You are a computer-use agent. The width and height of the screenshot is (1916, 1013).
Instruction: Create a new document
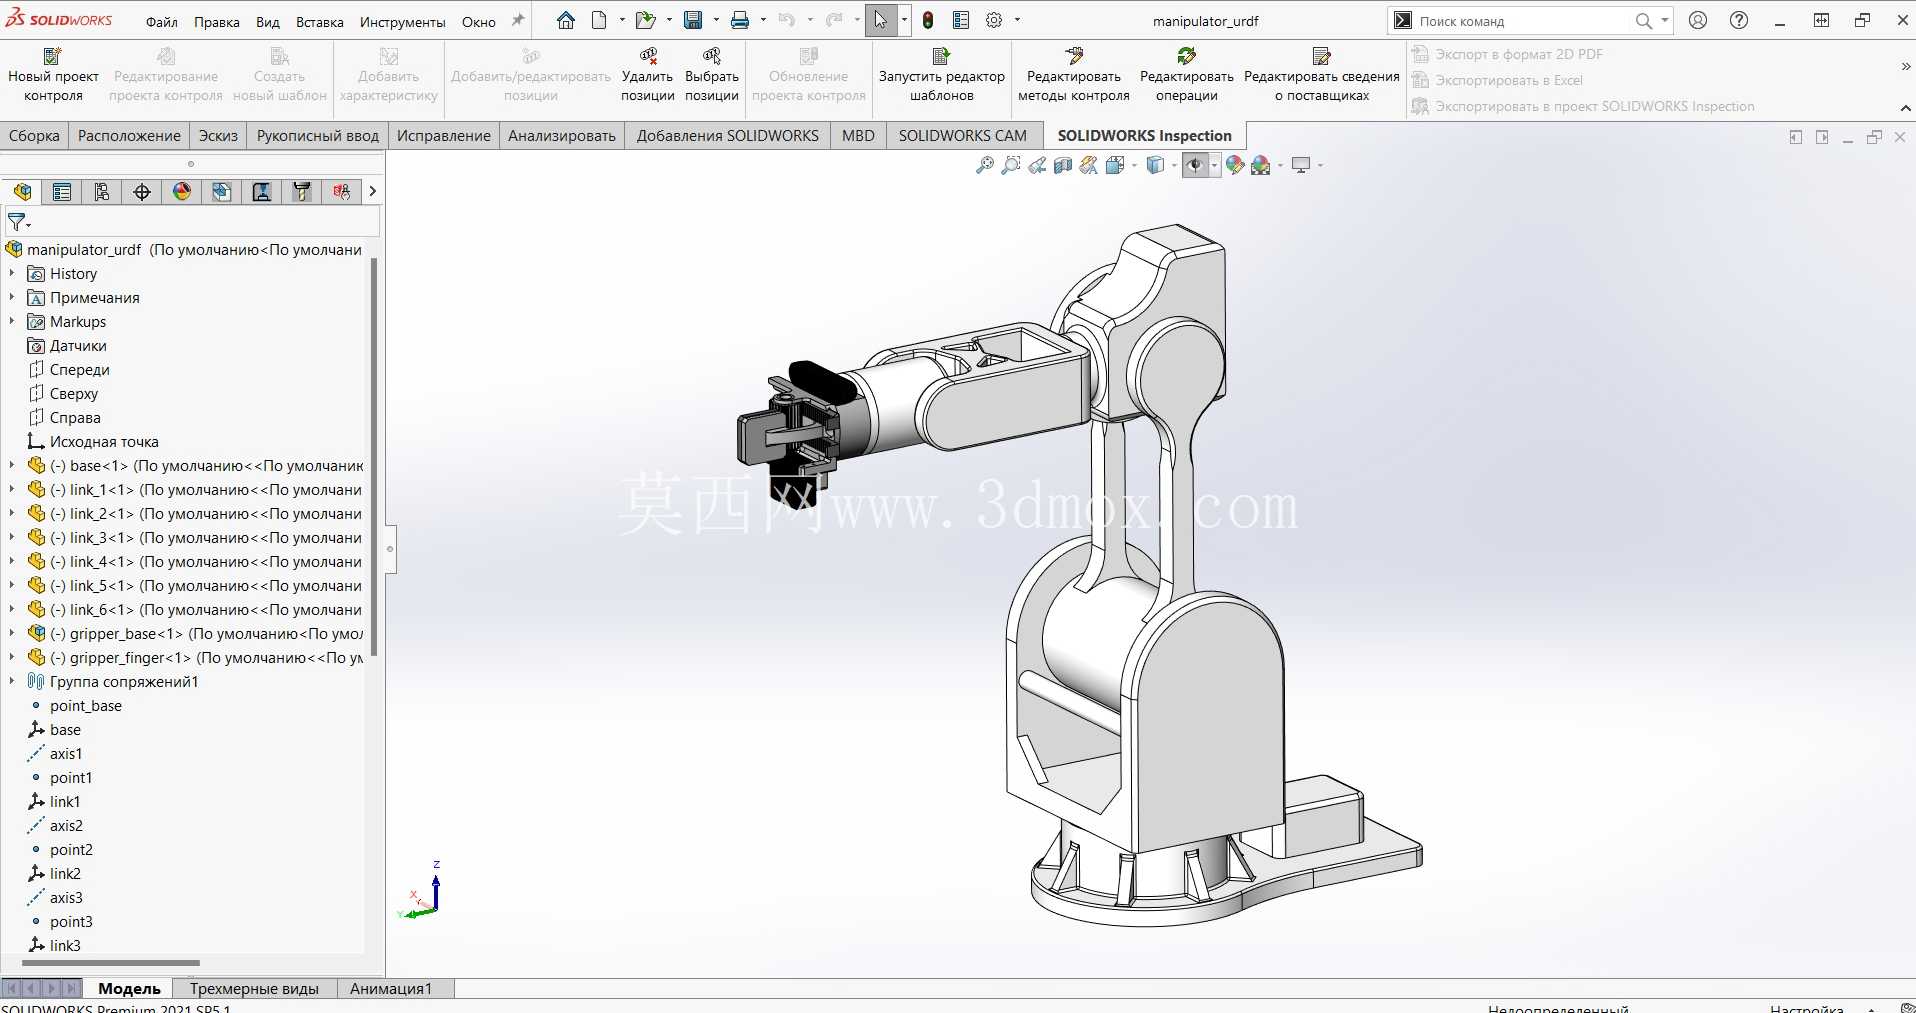tap(599, 20)
